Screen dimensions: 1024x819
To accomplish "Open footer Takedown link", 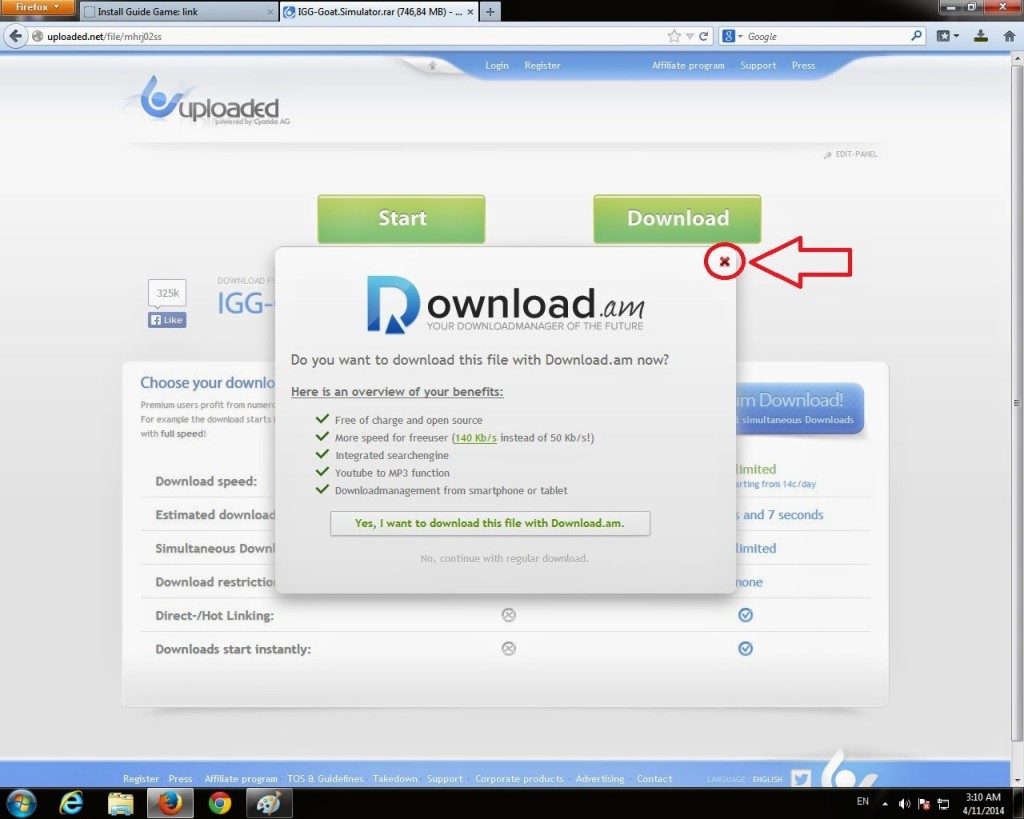I will pos(395,779).
